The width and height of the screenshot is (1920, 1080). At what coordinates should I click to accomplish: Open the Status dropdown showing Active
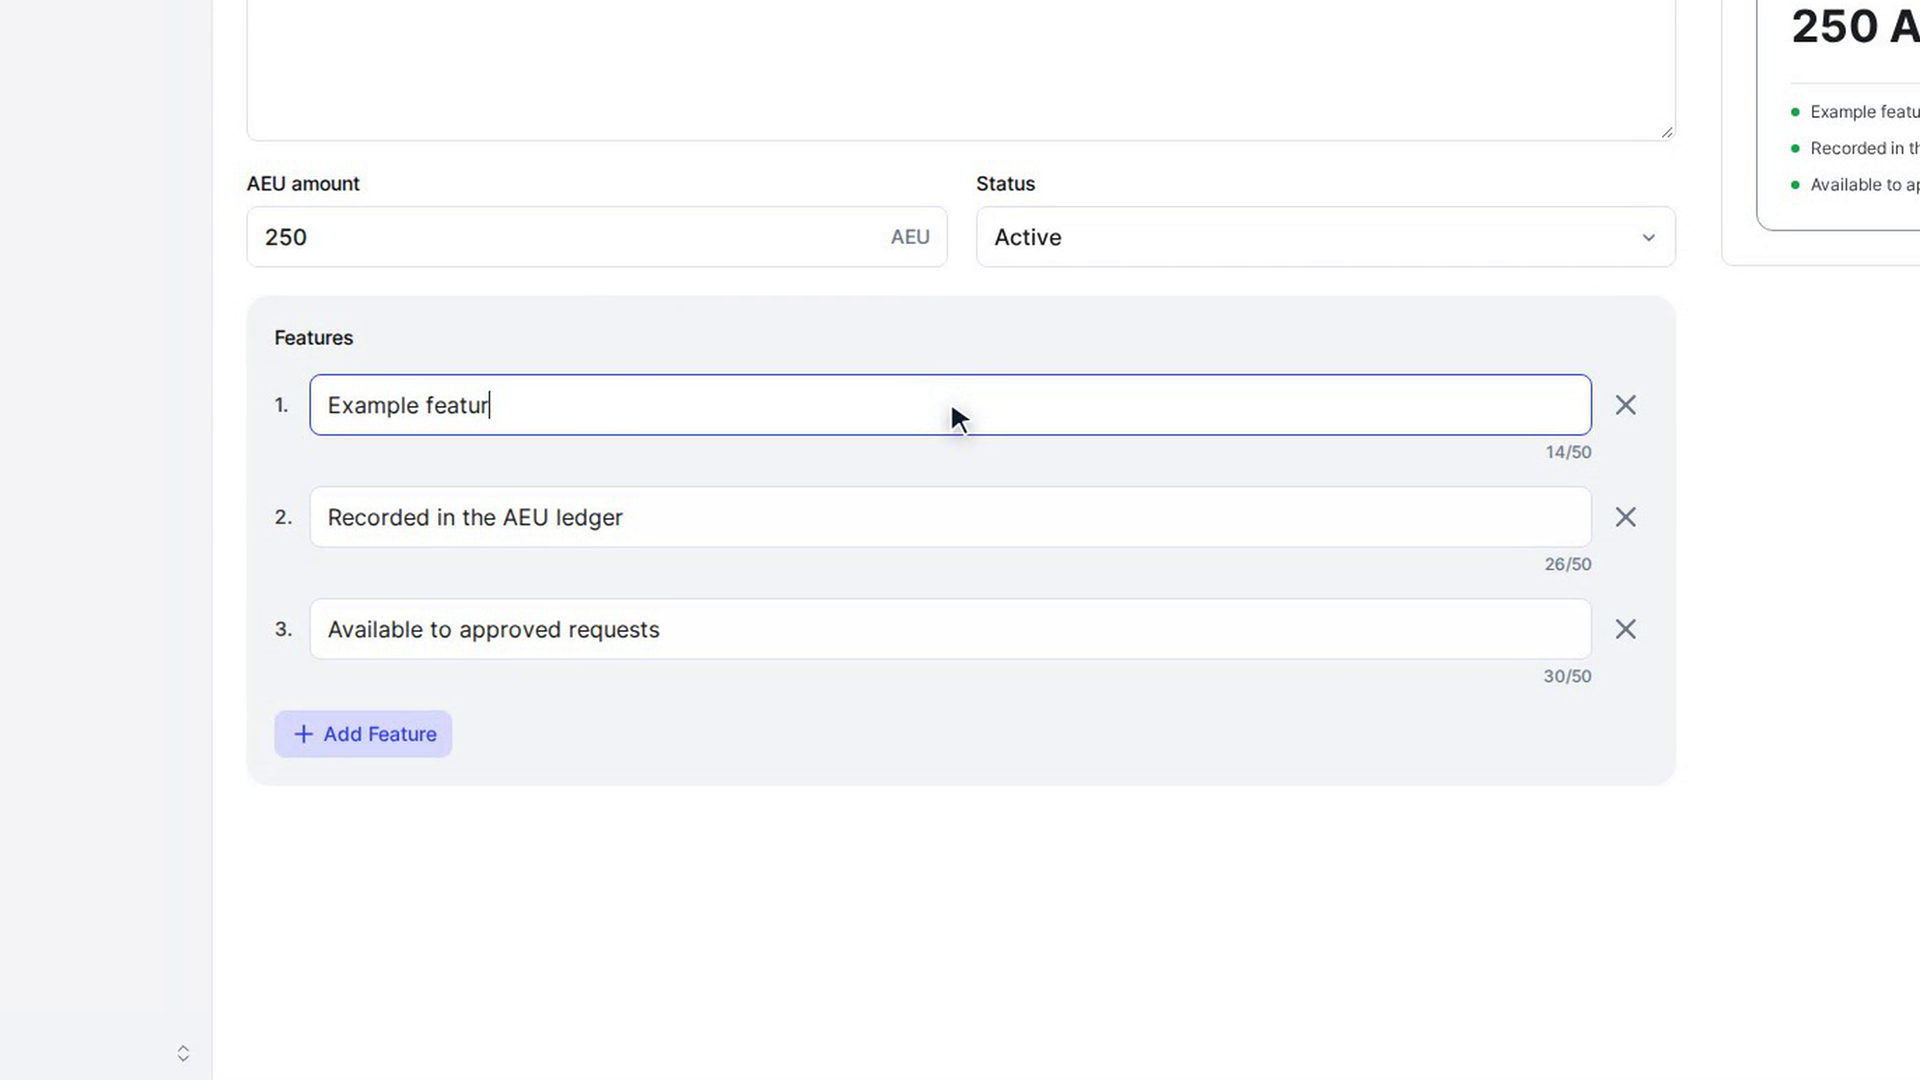pyautogui.click(x=1325, y=237)
